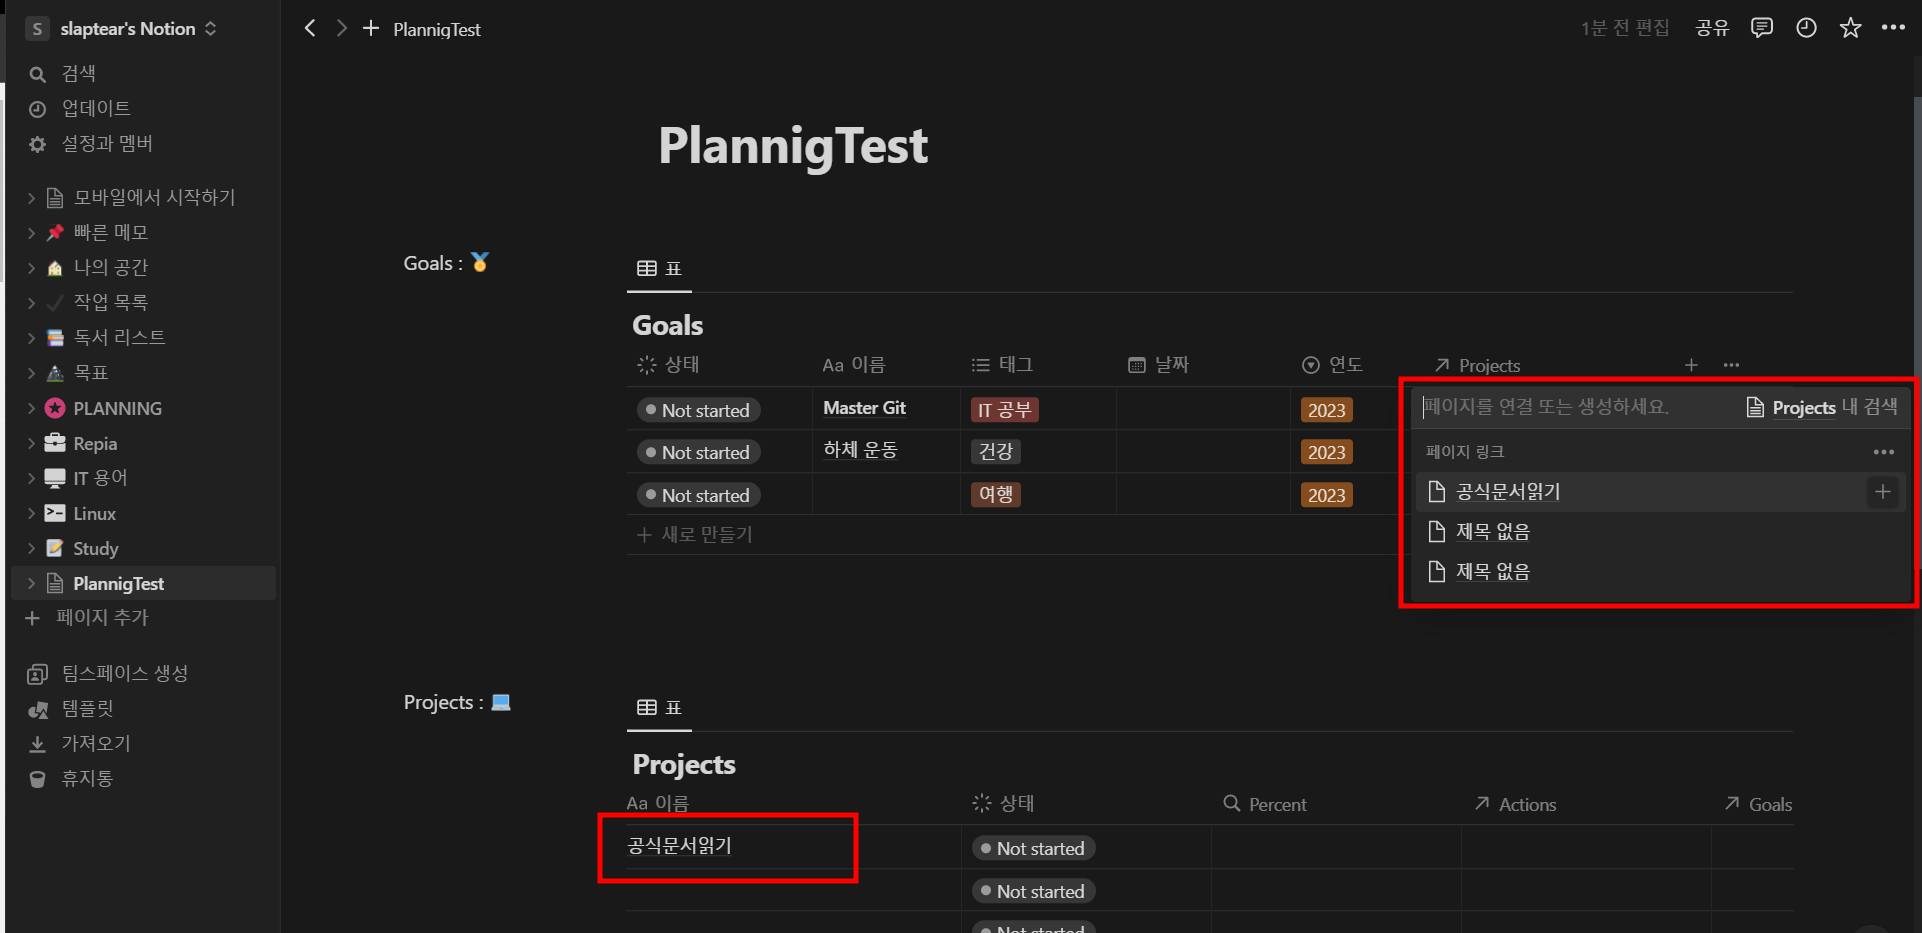Image resolution: width=1922 pixels, height=933 pixels.
Task: Click the 공유 share button
Action: [x=1712, y=28]
